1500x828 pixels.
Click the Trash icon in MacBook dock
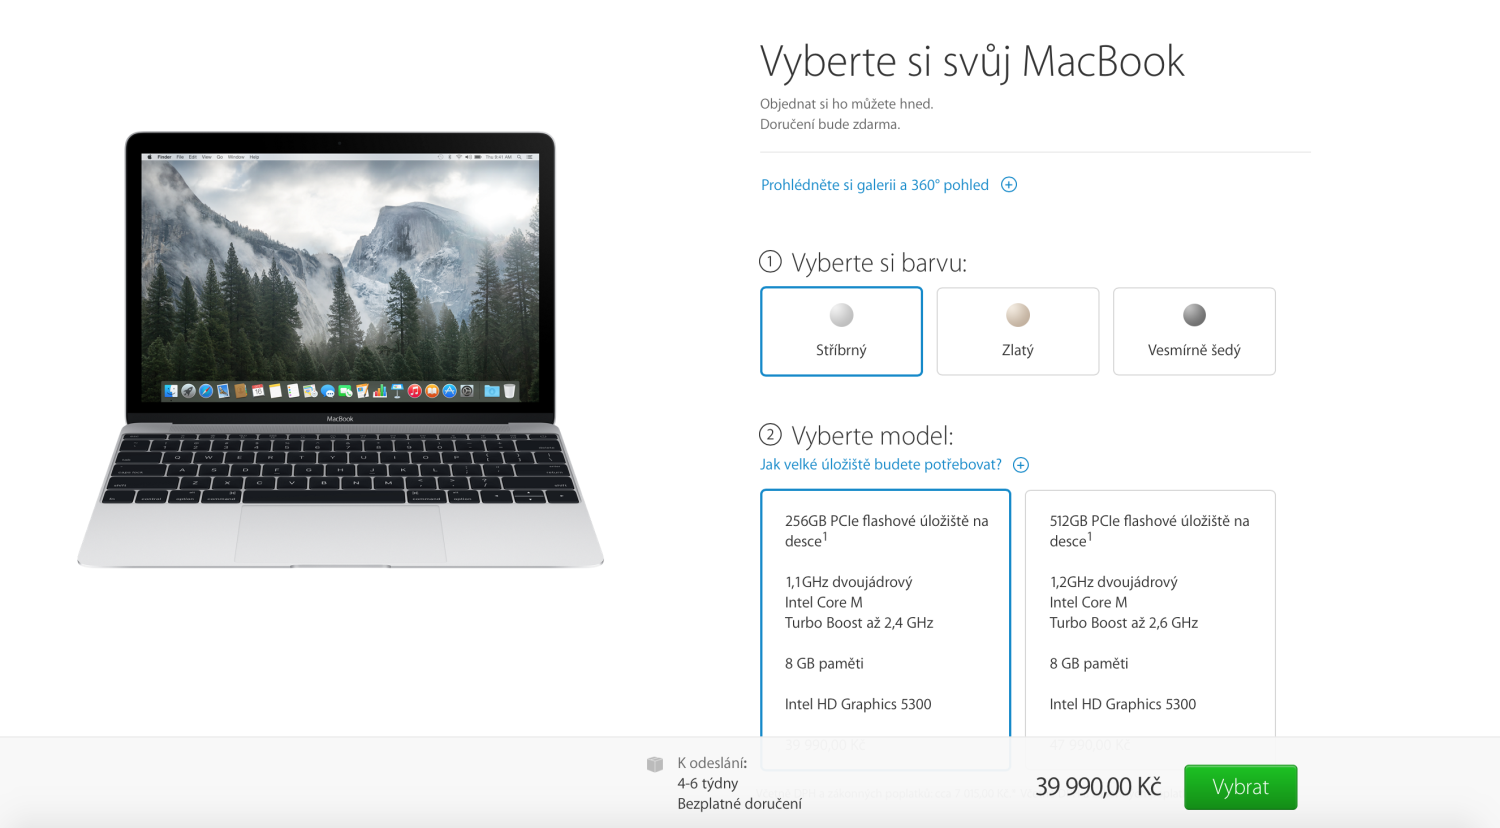pyautogui.click(x=509, y=391)
